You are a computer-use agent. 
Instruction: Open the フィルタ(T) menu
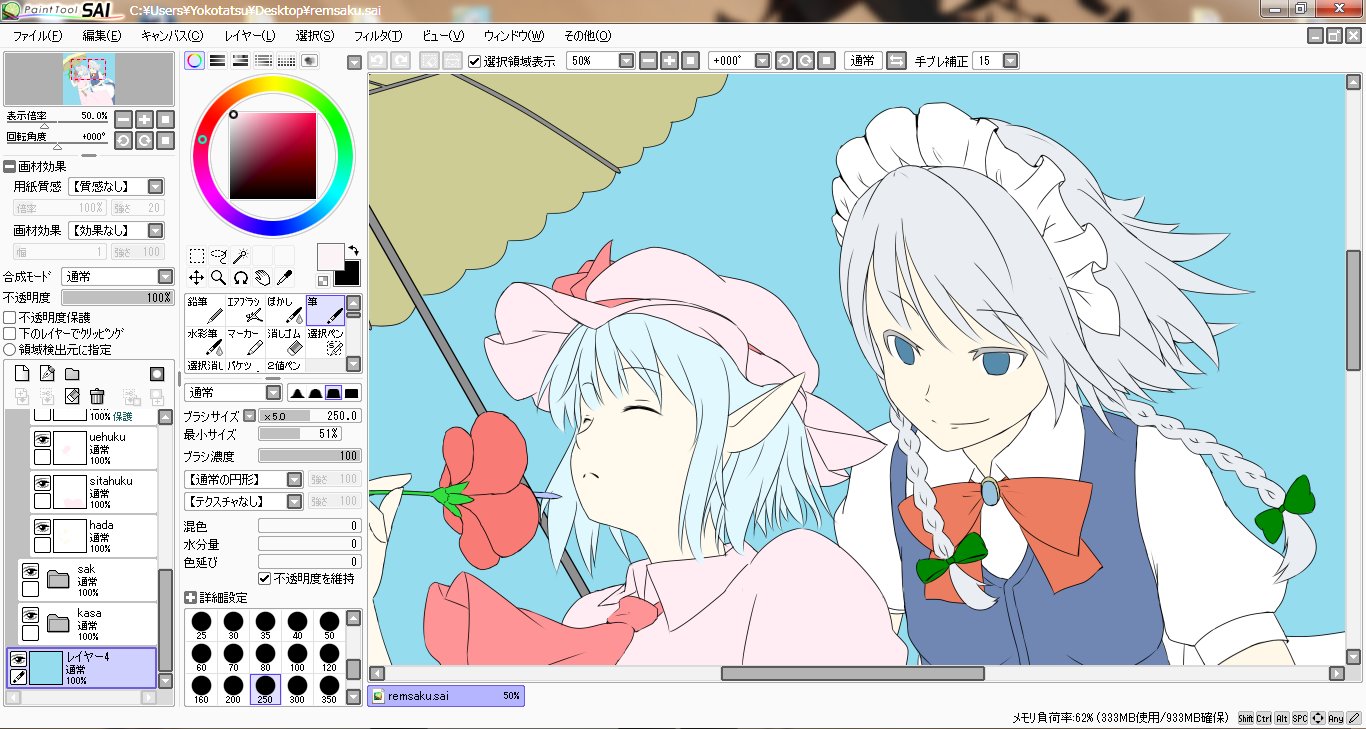point(378,36)
